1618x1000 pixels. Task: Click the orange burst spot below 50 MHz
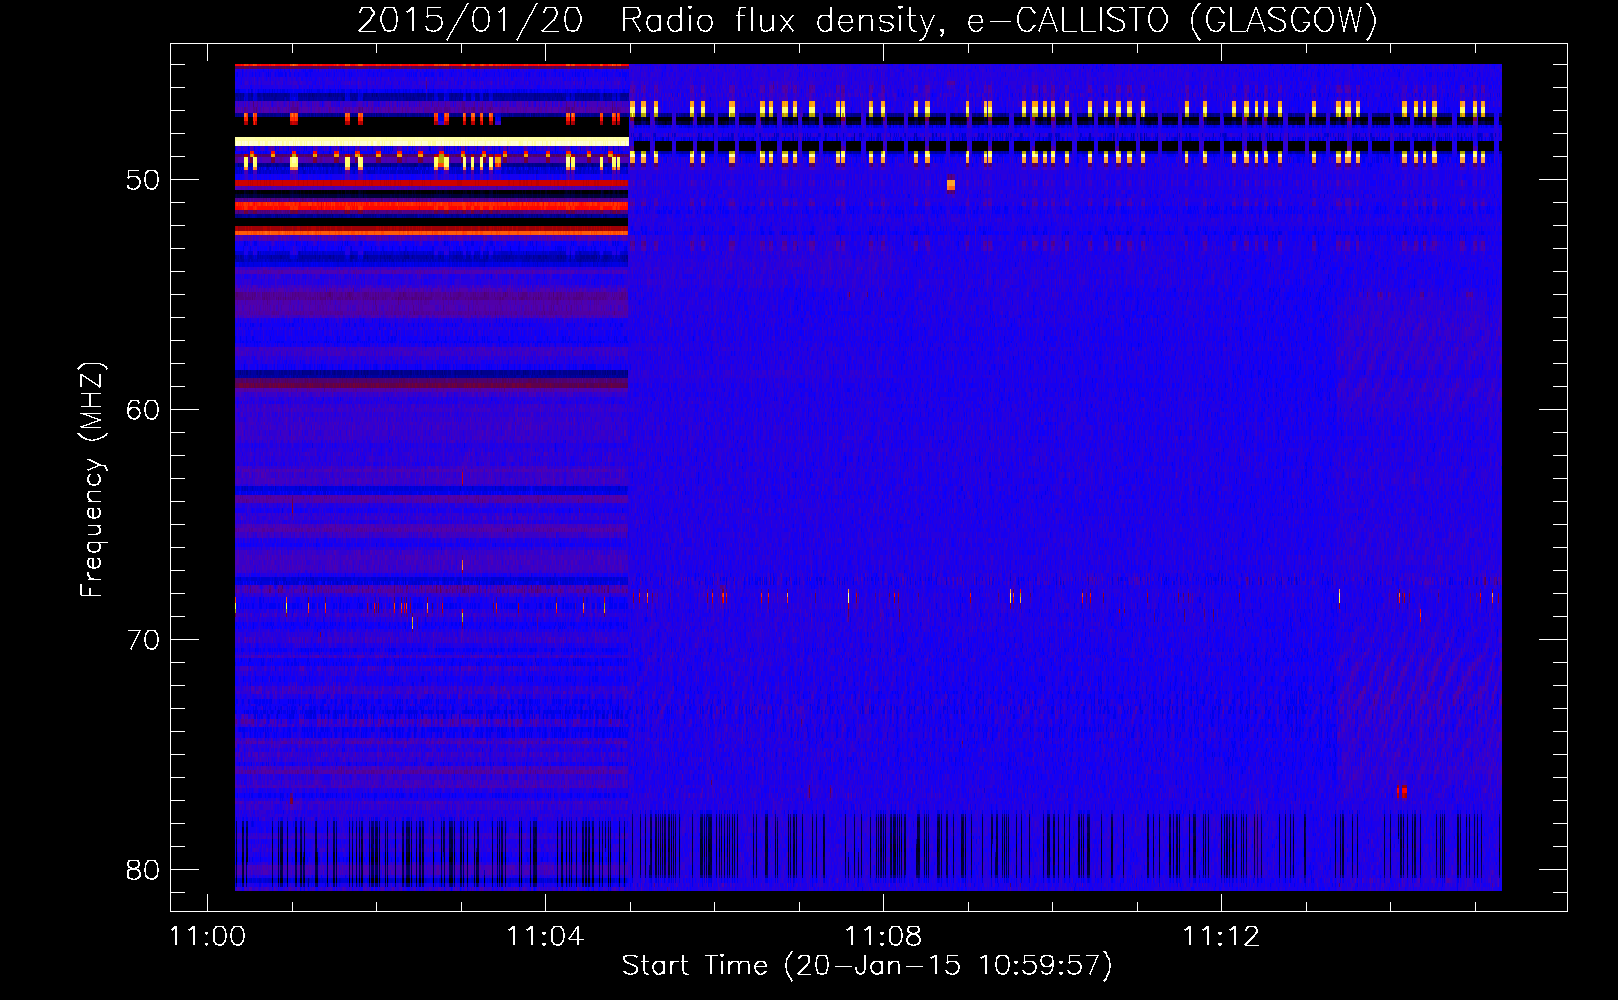951,184
